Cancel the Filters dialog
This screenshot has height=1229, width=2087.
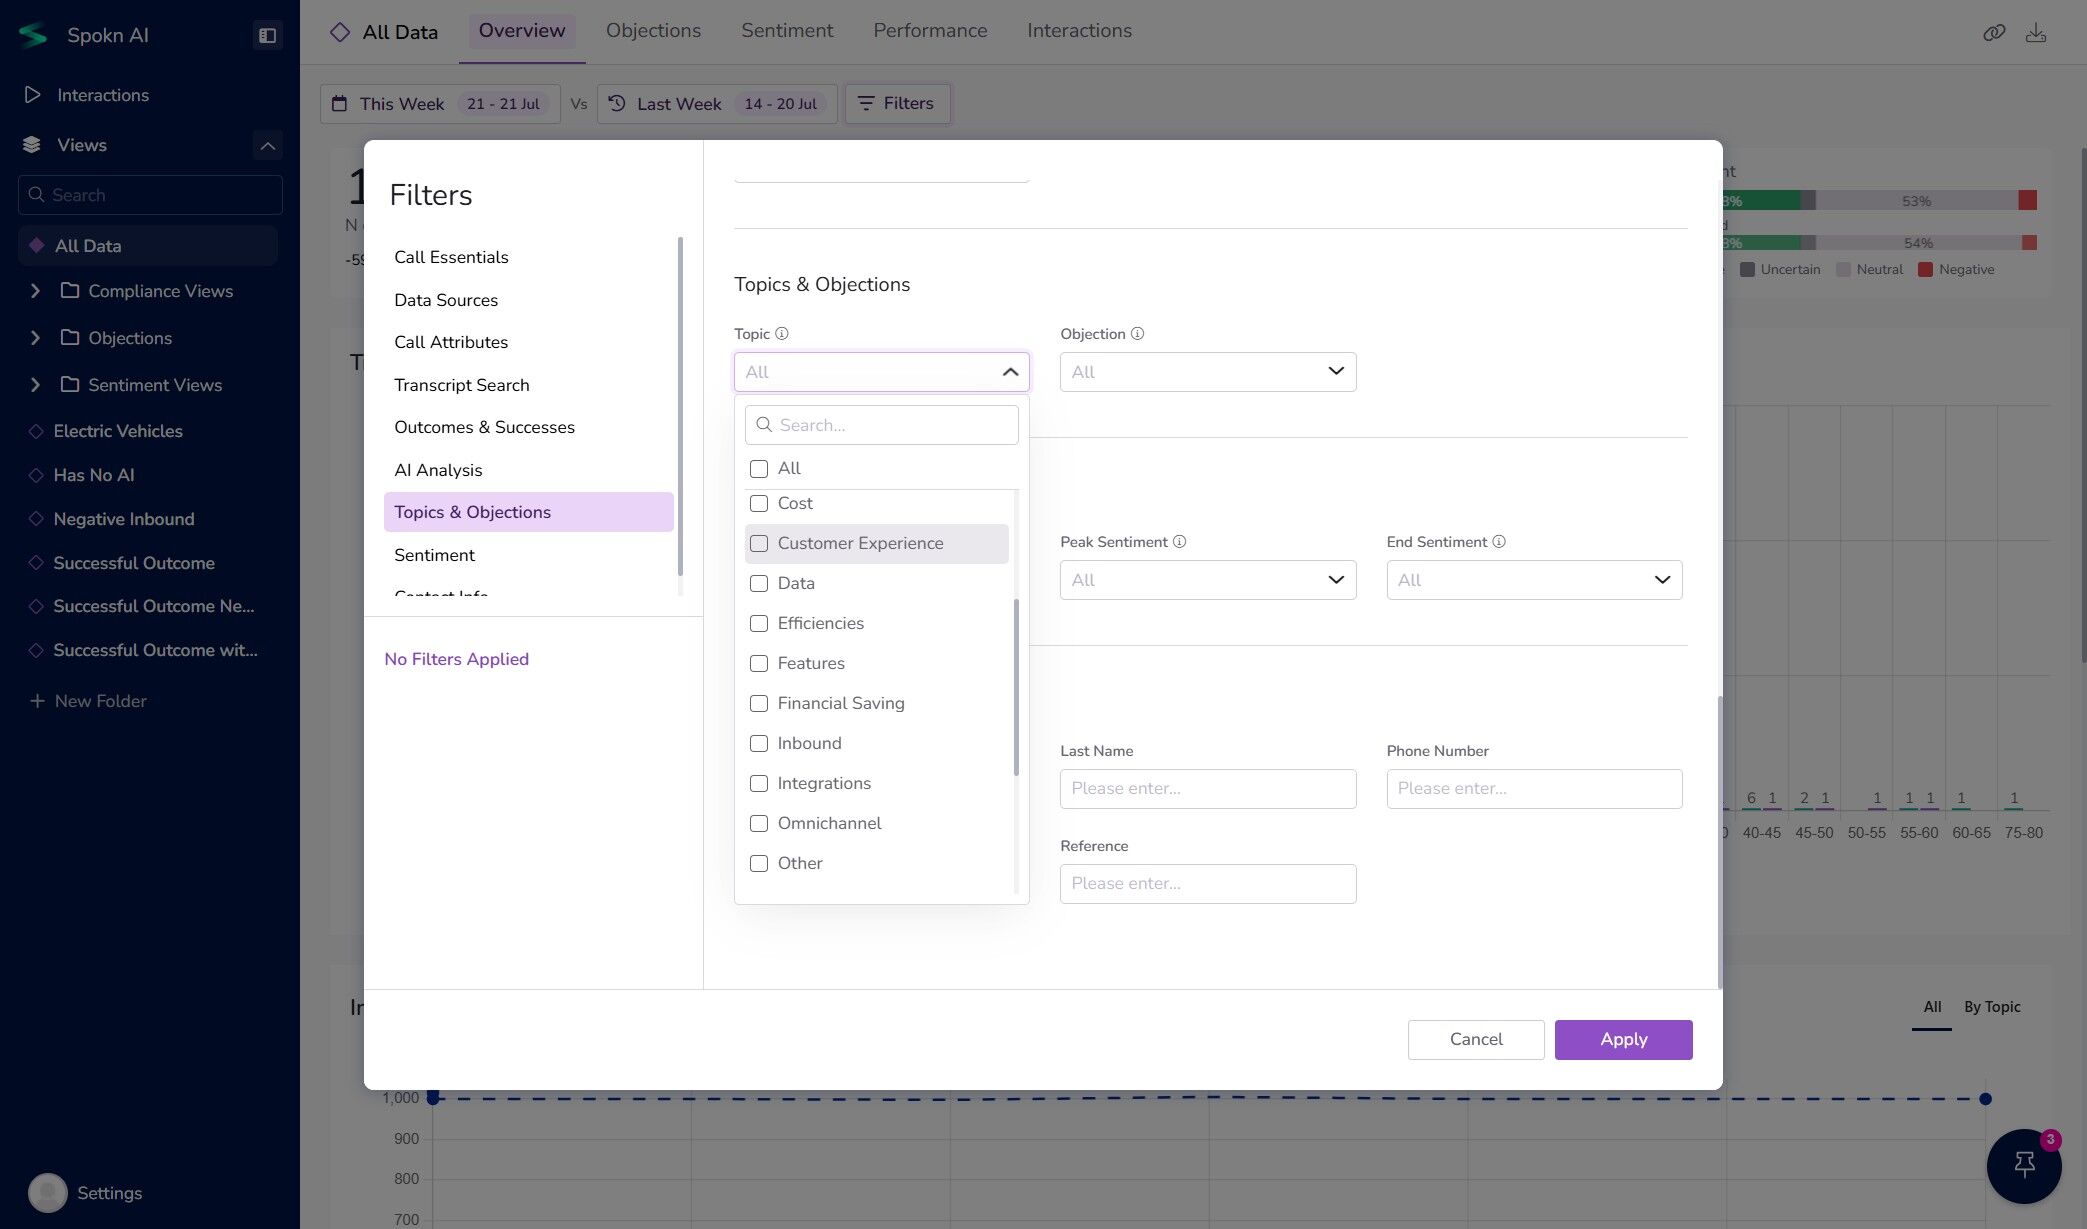pos(1475,1039)
